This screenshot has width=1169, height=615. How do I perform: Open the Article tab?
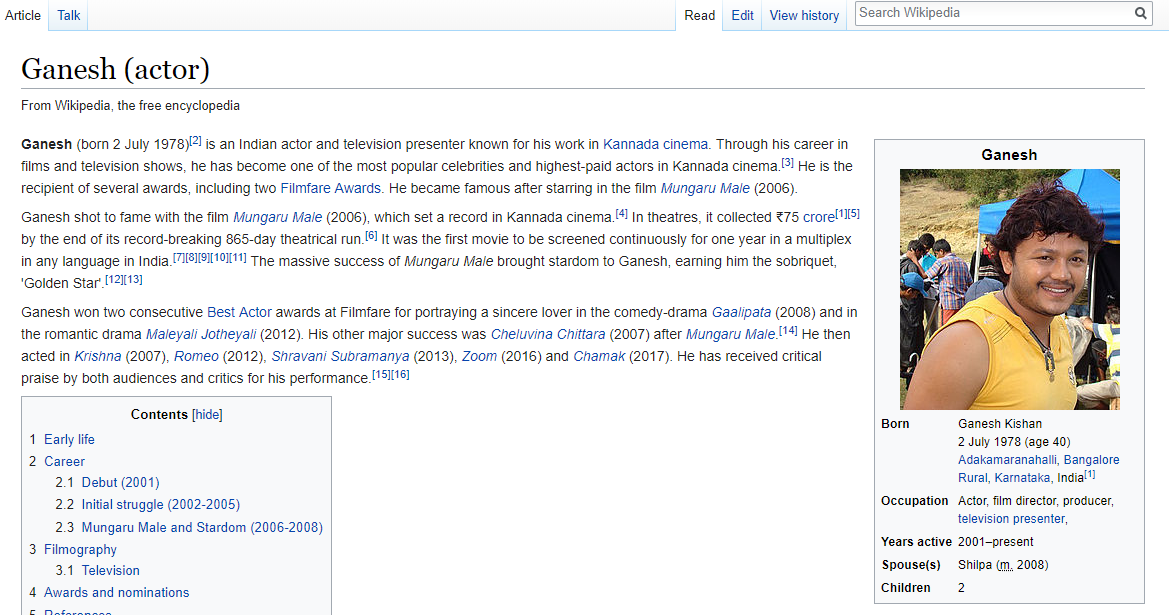(23, 15)
